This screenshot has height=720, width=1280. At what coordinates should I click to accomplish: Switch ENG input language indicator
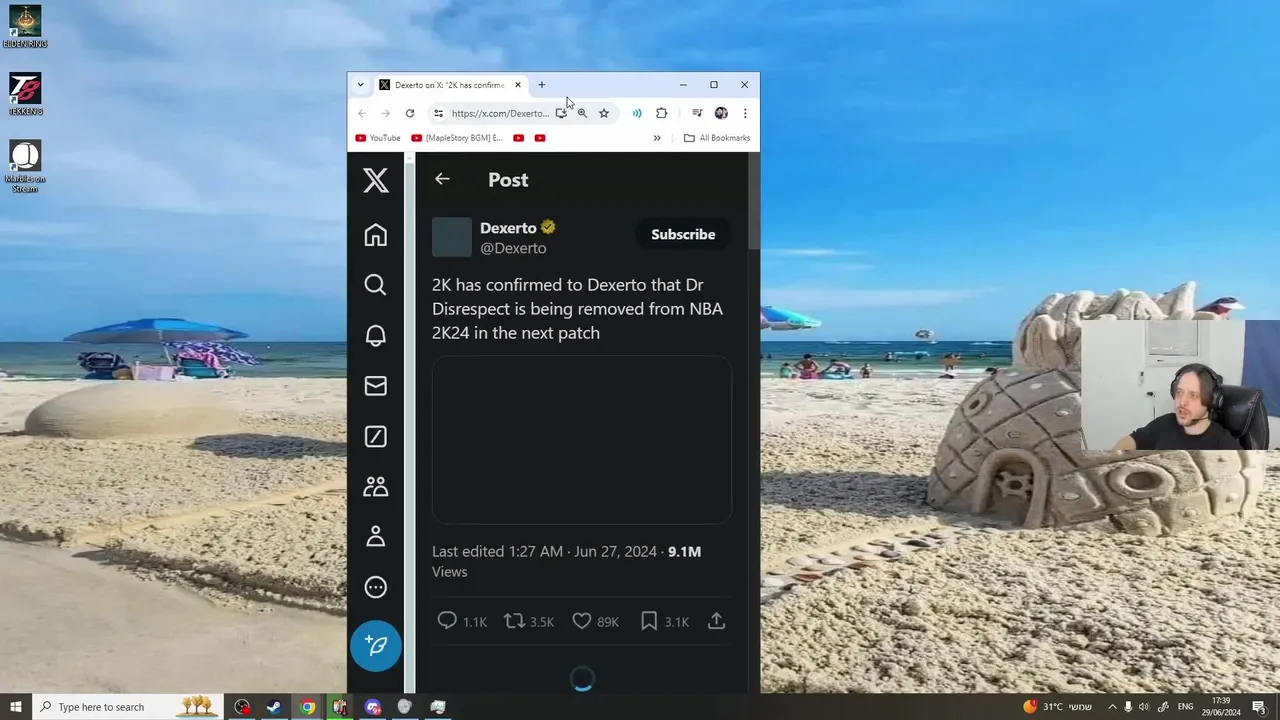1186,707
